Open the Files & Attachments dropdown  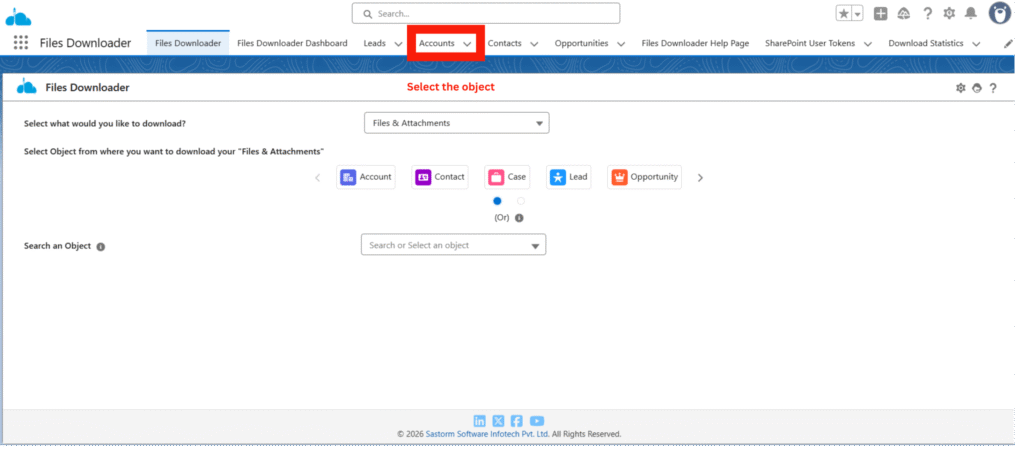click(456, 123)
